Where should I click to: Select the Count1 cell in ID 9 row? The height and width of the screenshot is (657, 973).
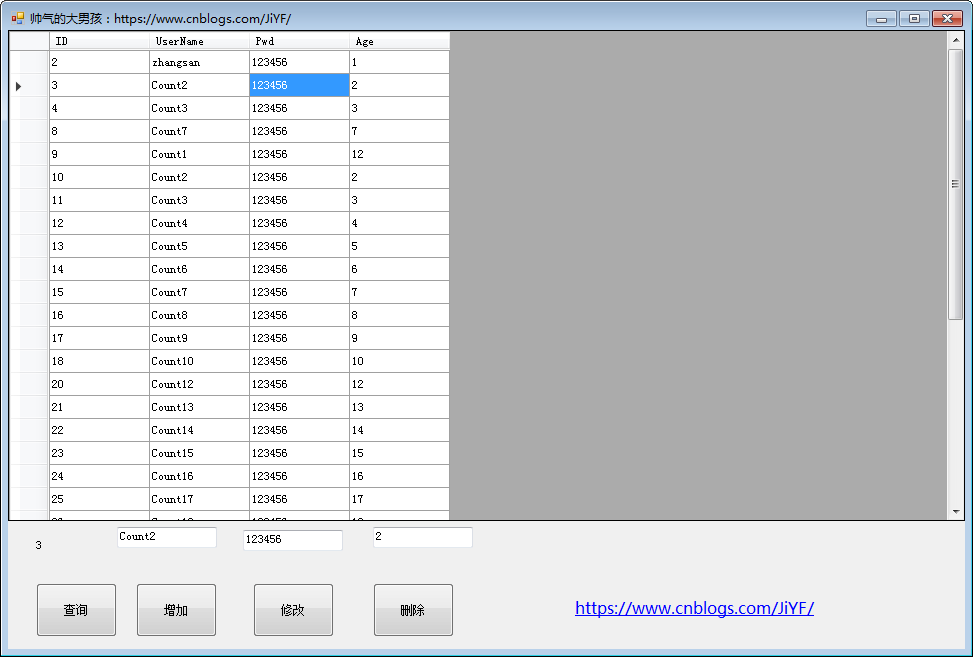pos(199,154)
